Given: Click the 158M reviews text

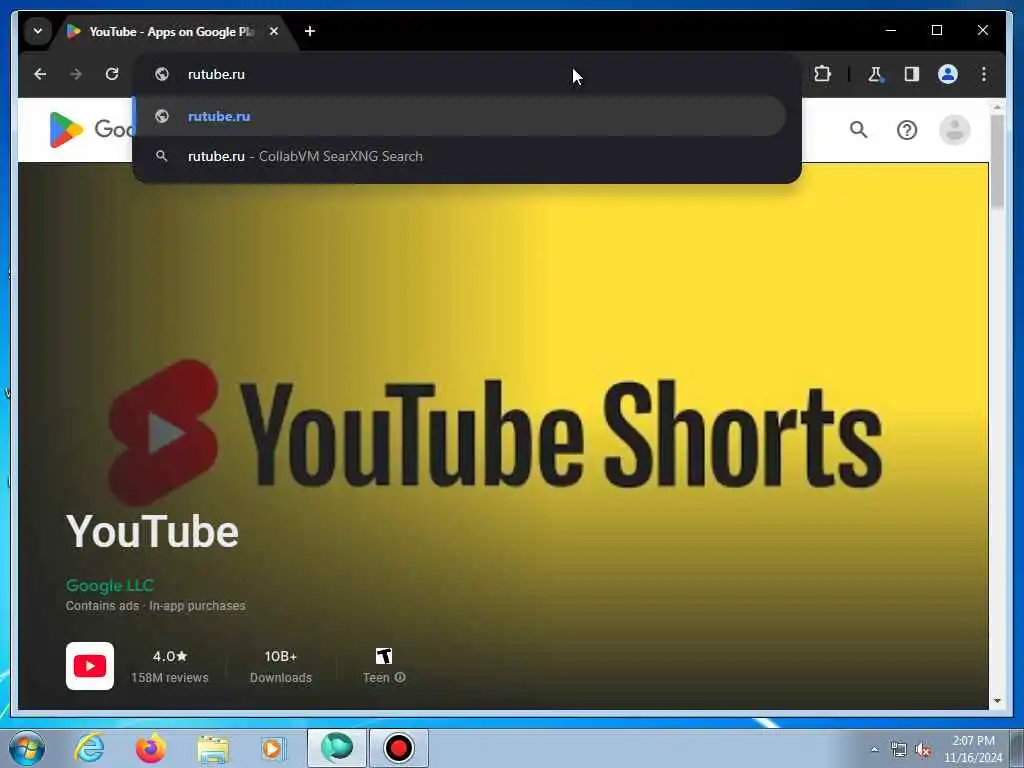Looking at the screenshot, I should pos(170,678).
